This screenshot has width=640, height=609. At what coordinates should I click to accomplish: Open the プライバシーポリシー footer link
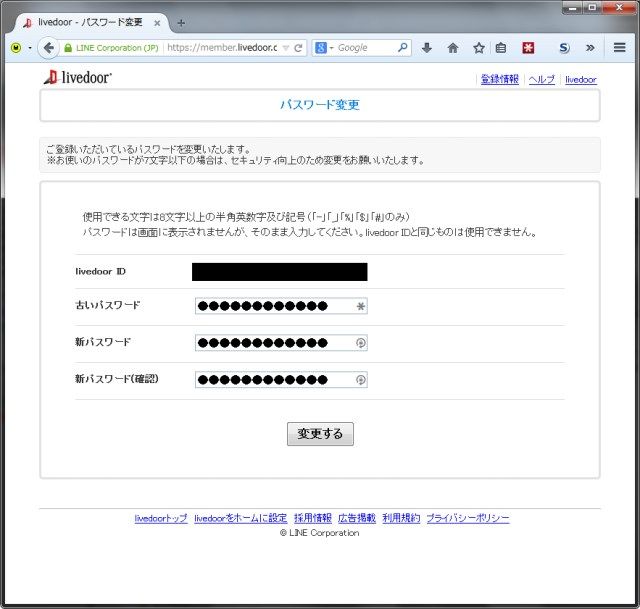[468, 518]
